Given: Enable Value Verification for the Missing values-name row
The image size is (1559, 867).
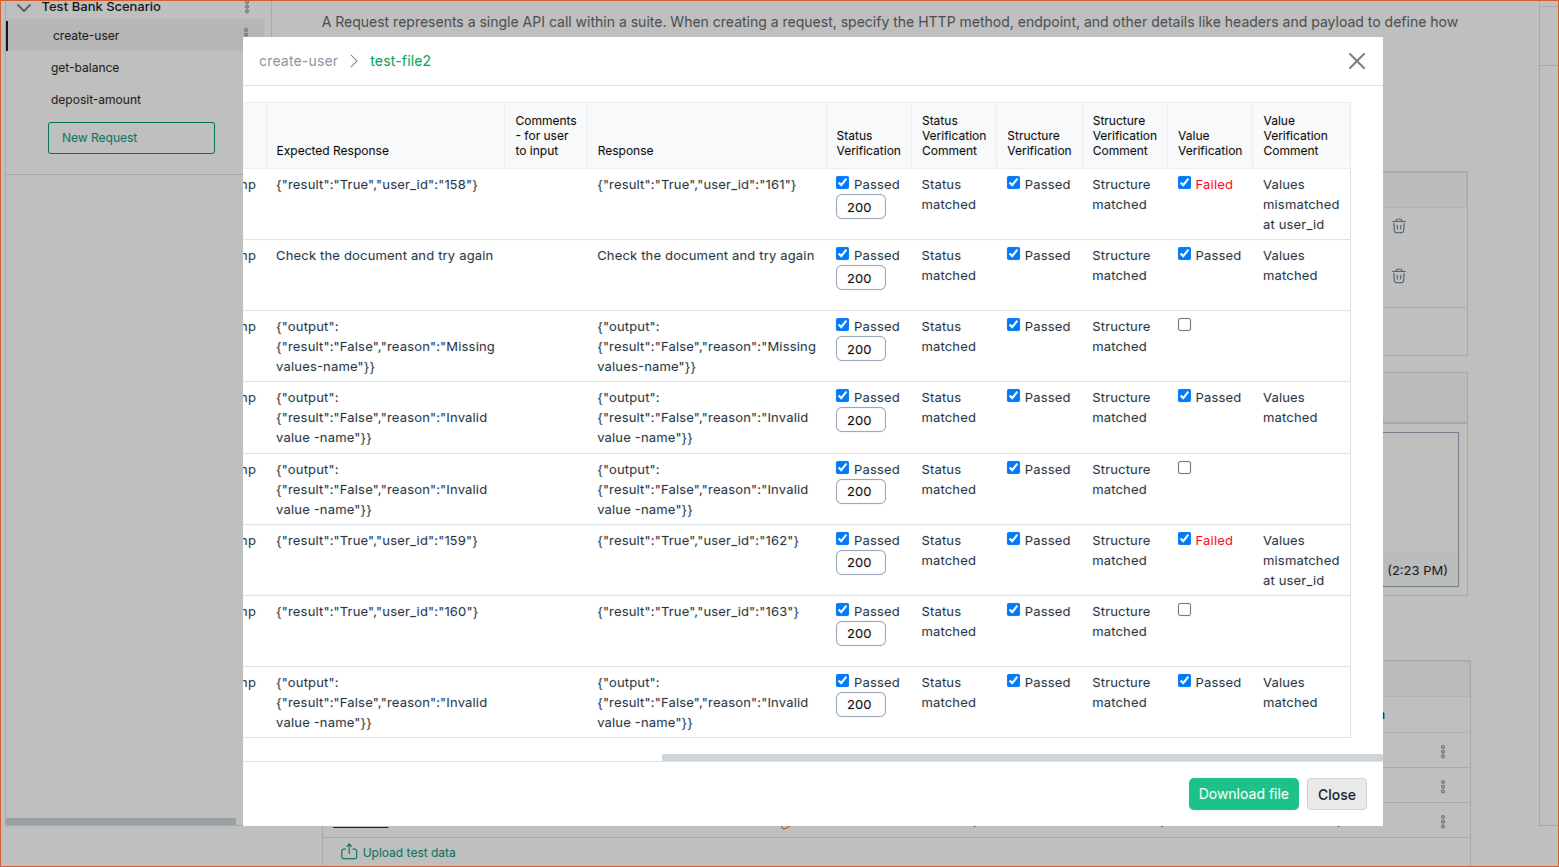Looking at the screenshot, I should [x=1185, y=325].
